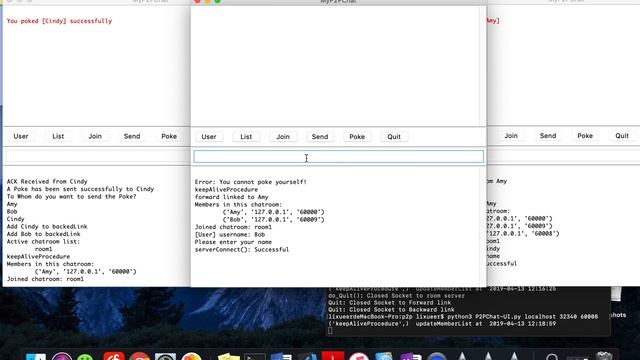The height and width of the screenshot is (360, 640).
Task: Select 'Quit: Closed Socket to Backward link' in terminal
Action: point(391,310)
